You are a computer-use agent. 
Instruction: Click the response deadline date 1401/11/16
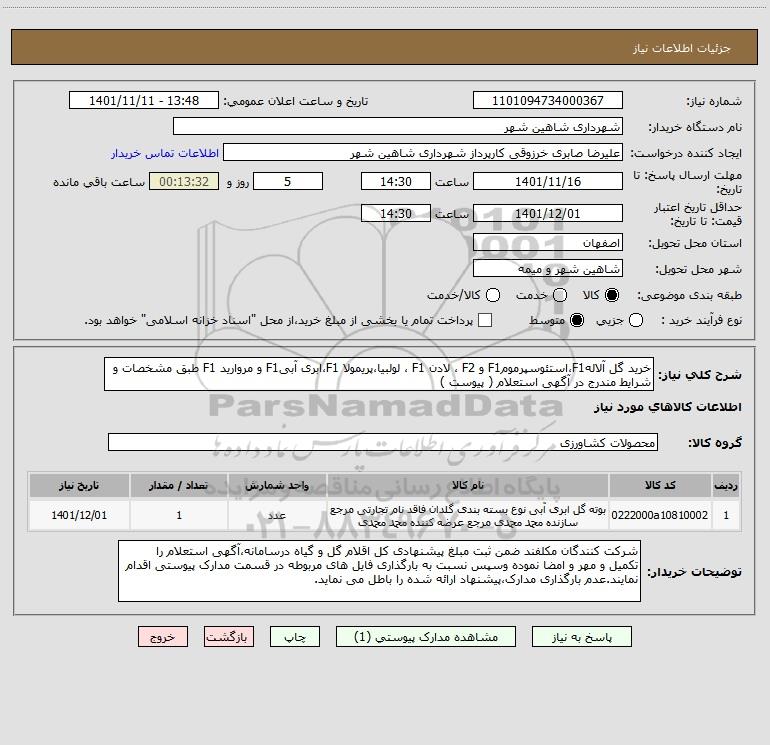548,181
